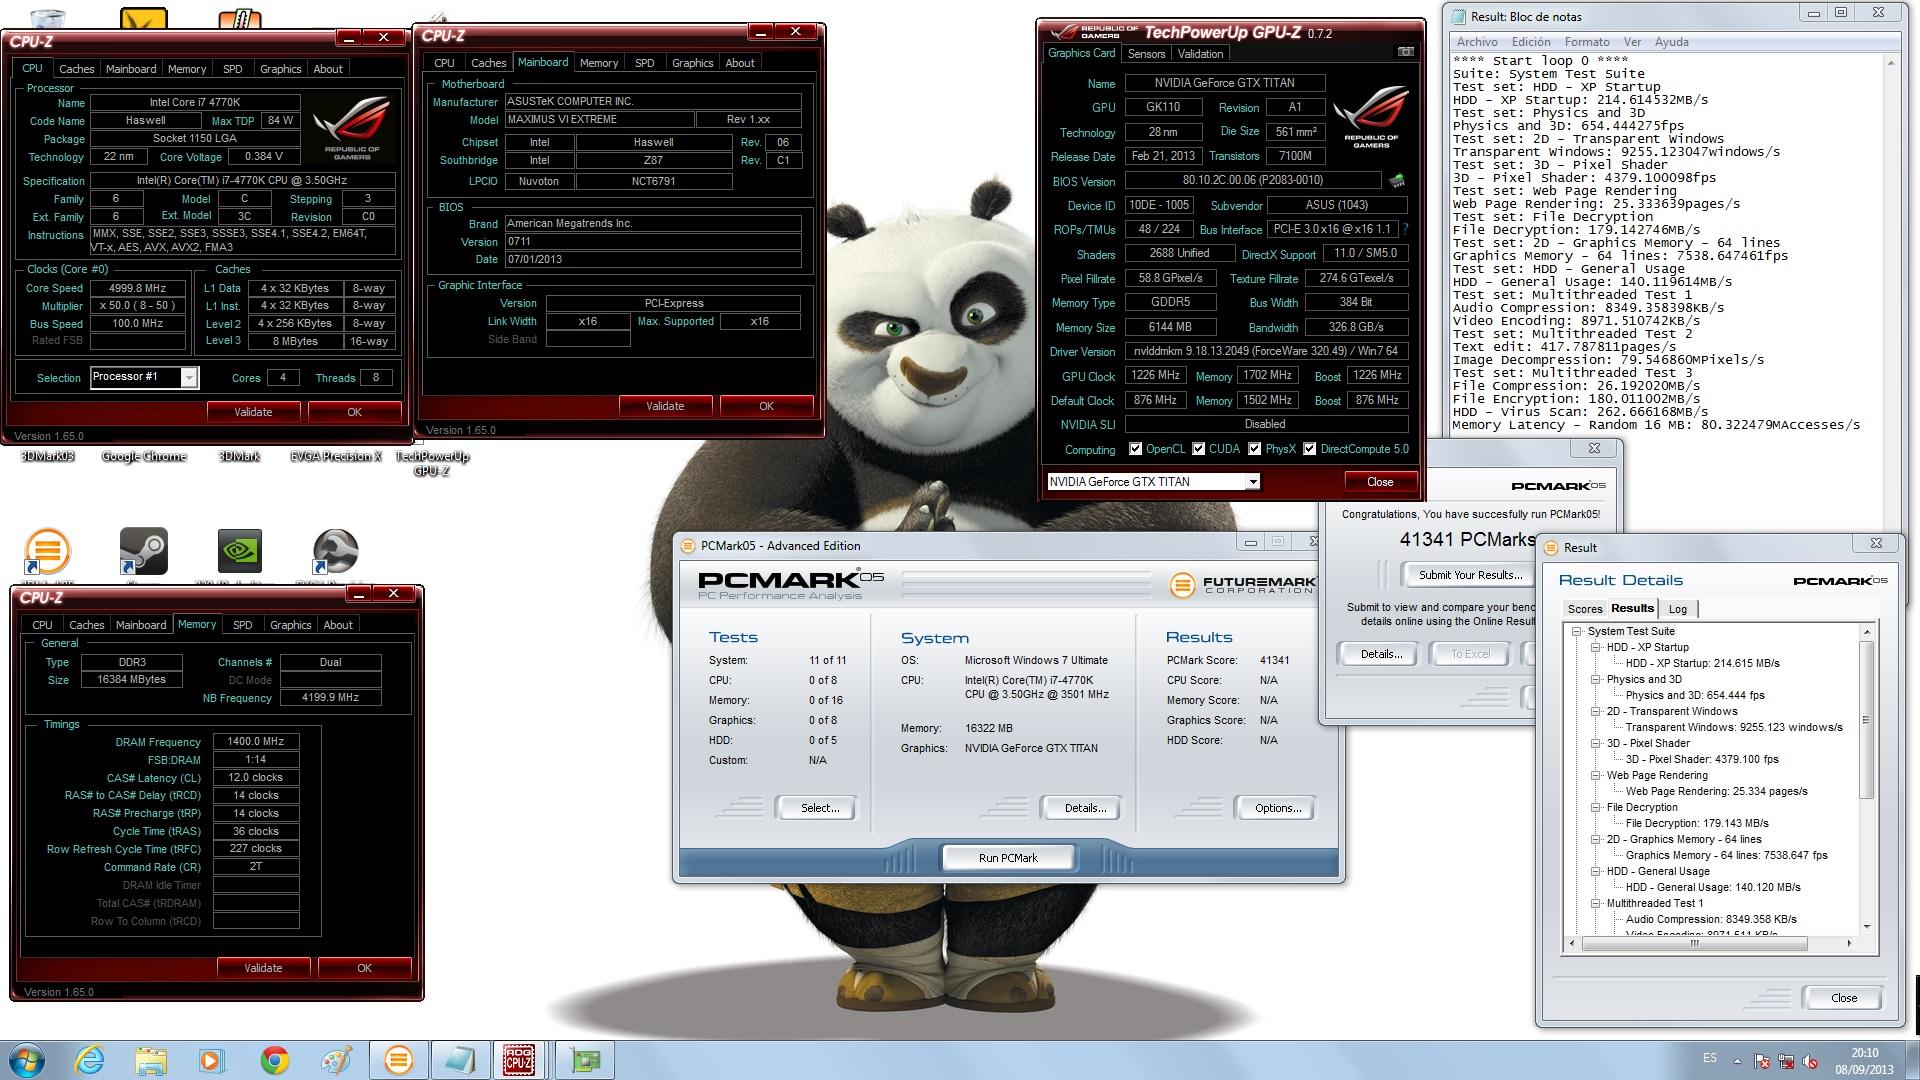Open the orange Futuremark desktop shortcut
Viewport: 1920px width, 1080px height.
[x=47, y=551]
